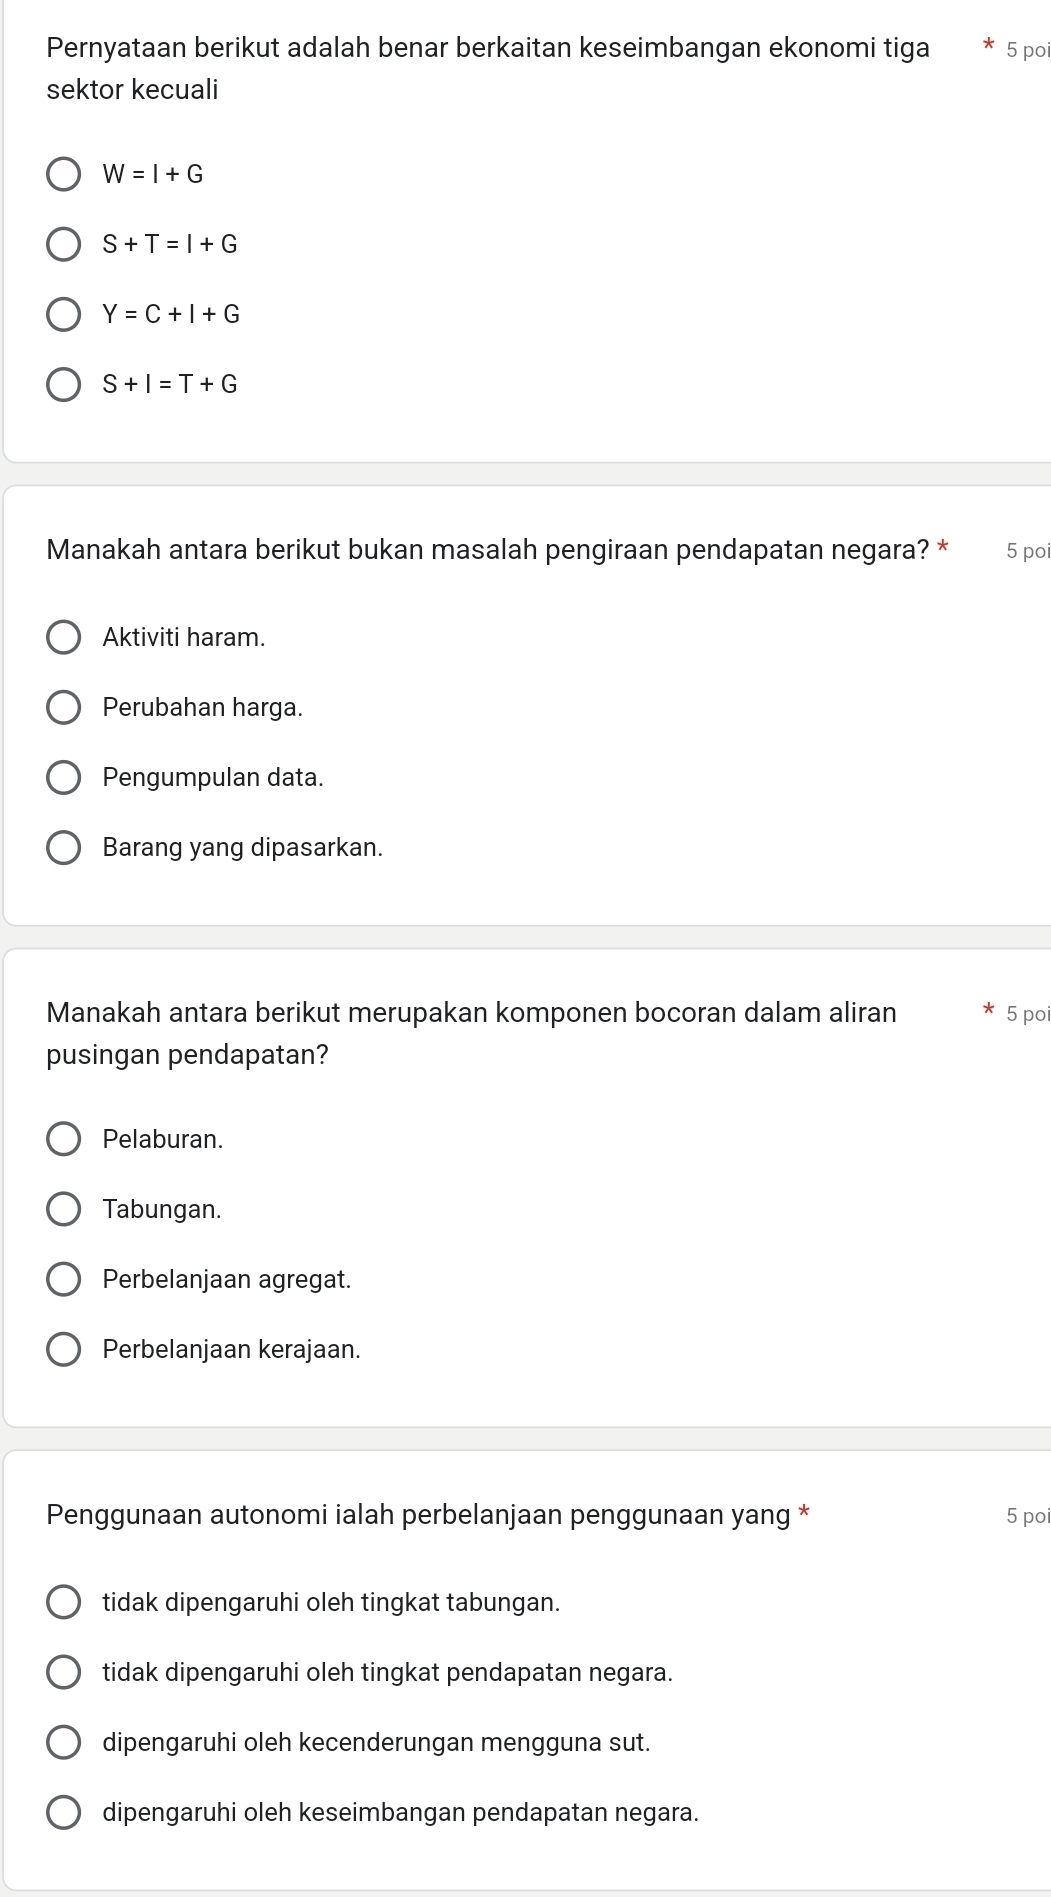1051x1897 pixels.
Task: Choose tidak dipengaruhi oleh tingkat tabungan
Action: (x=64, y=1602)
